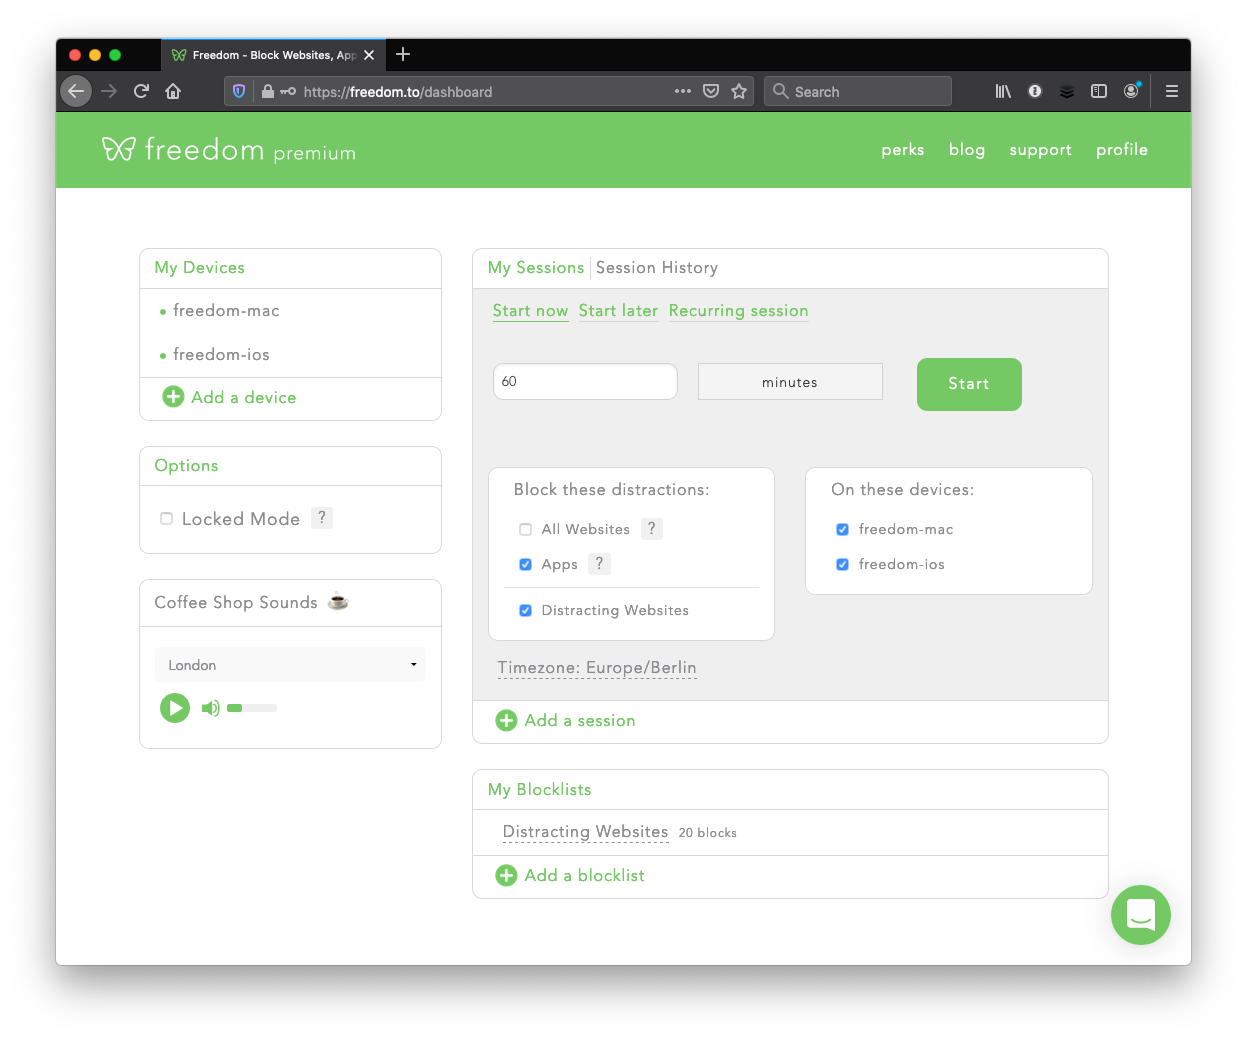Click the green plus next to Add a device
1247x1039 pixels.
click(x=173, y=397)
